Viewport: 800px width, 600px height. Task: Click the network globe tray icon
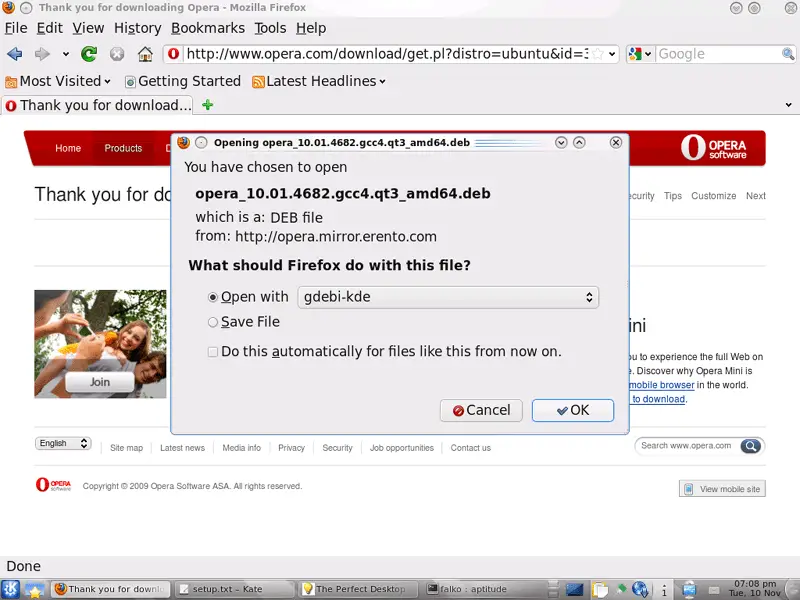[640, 590]
